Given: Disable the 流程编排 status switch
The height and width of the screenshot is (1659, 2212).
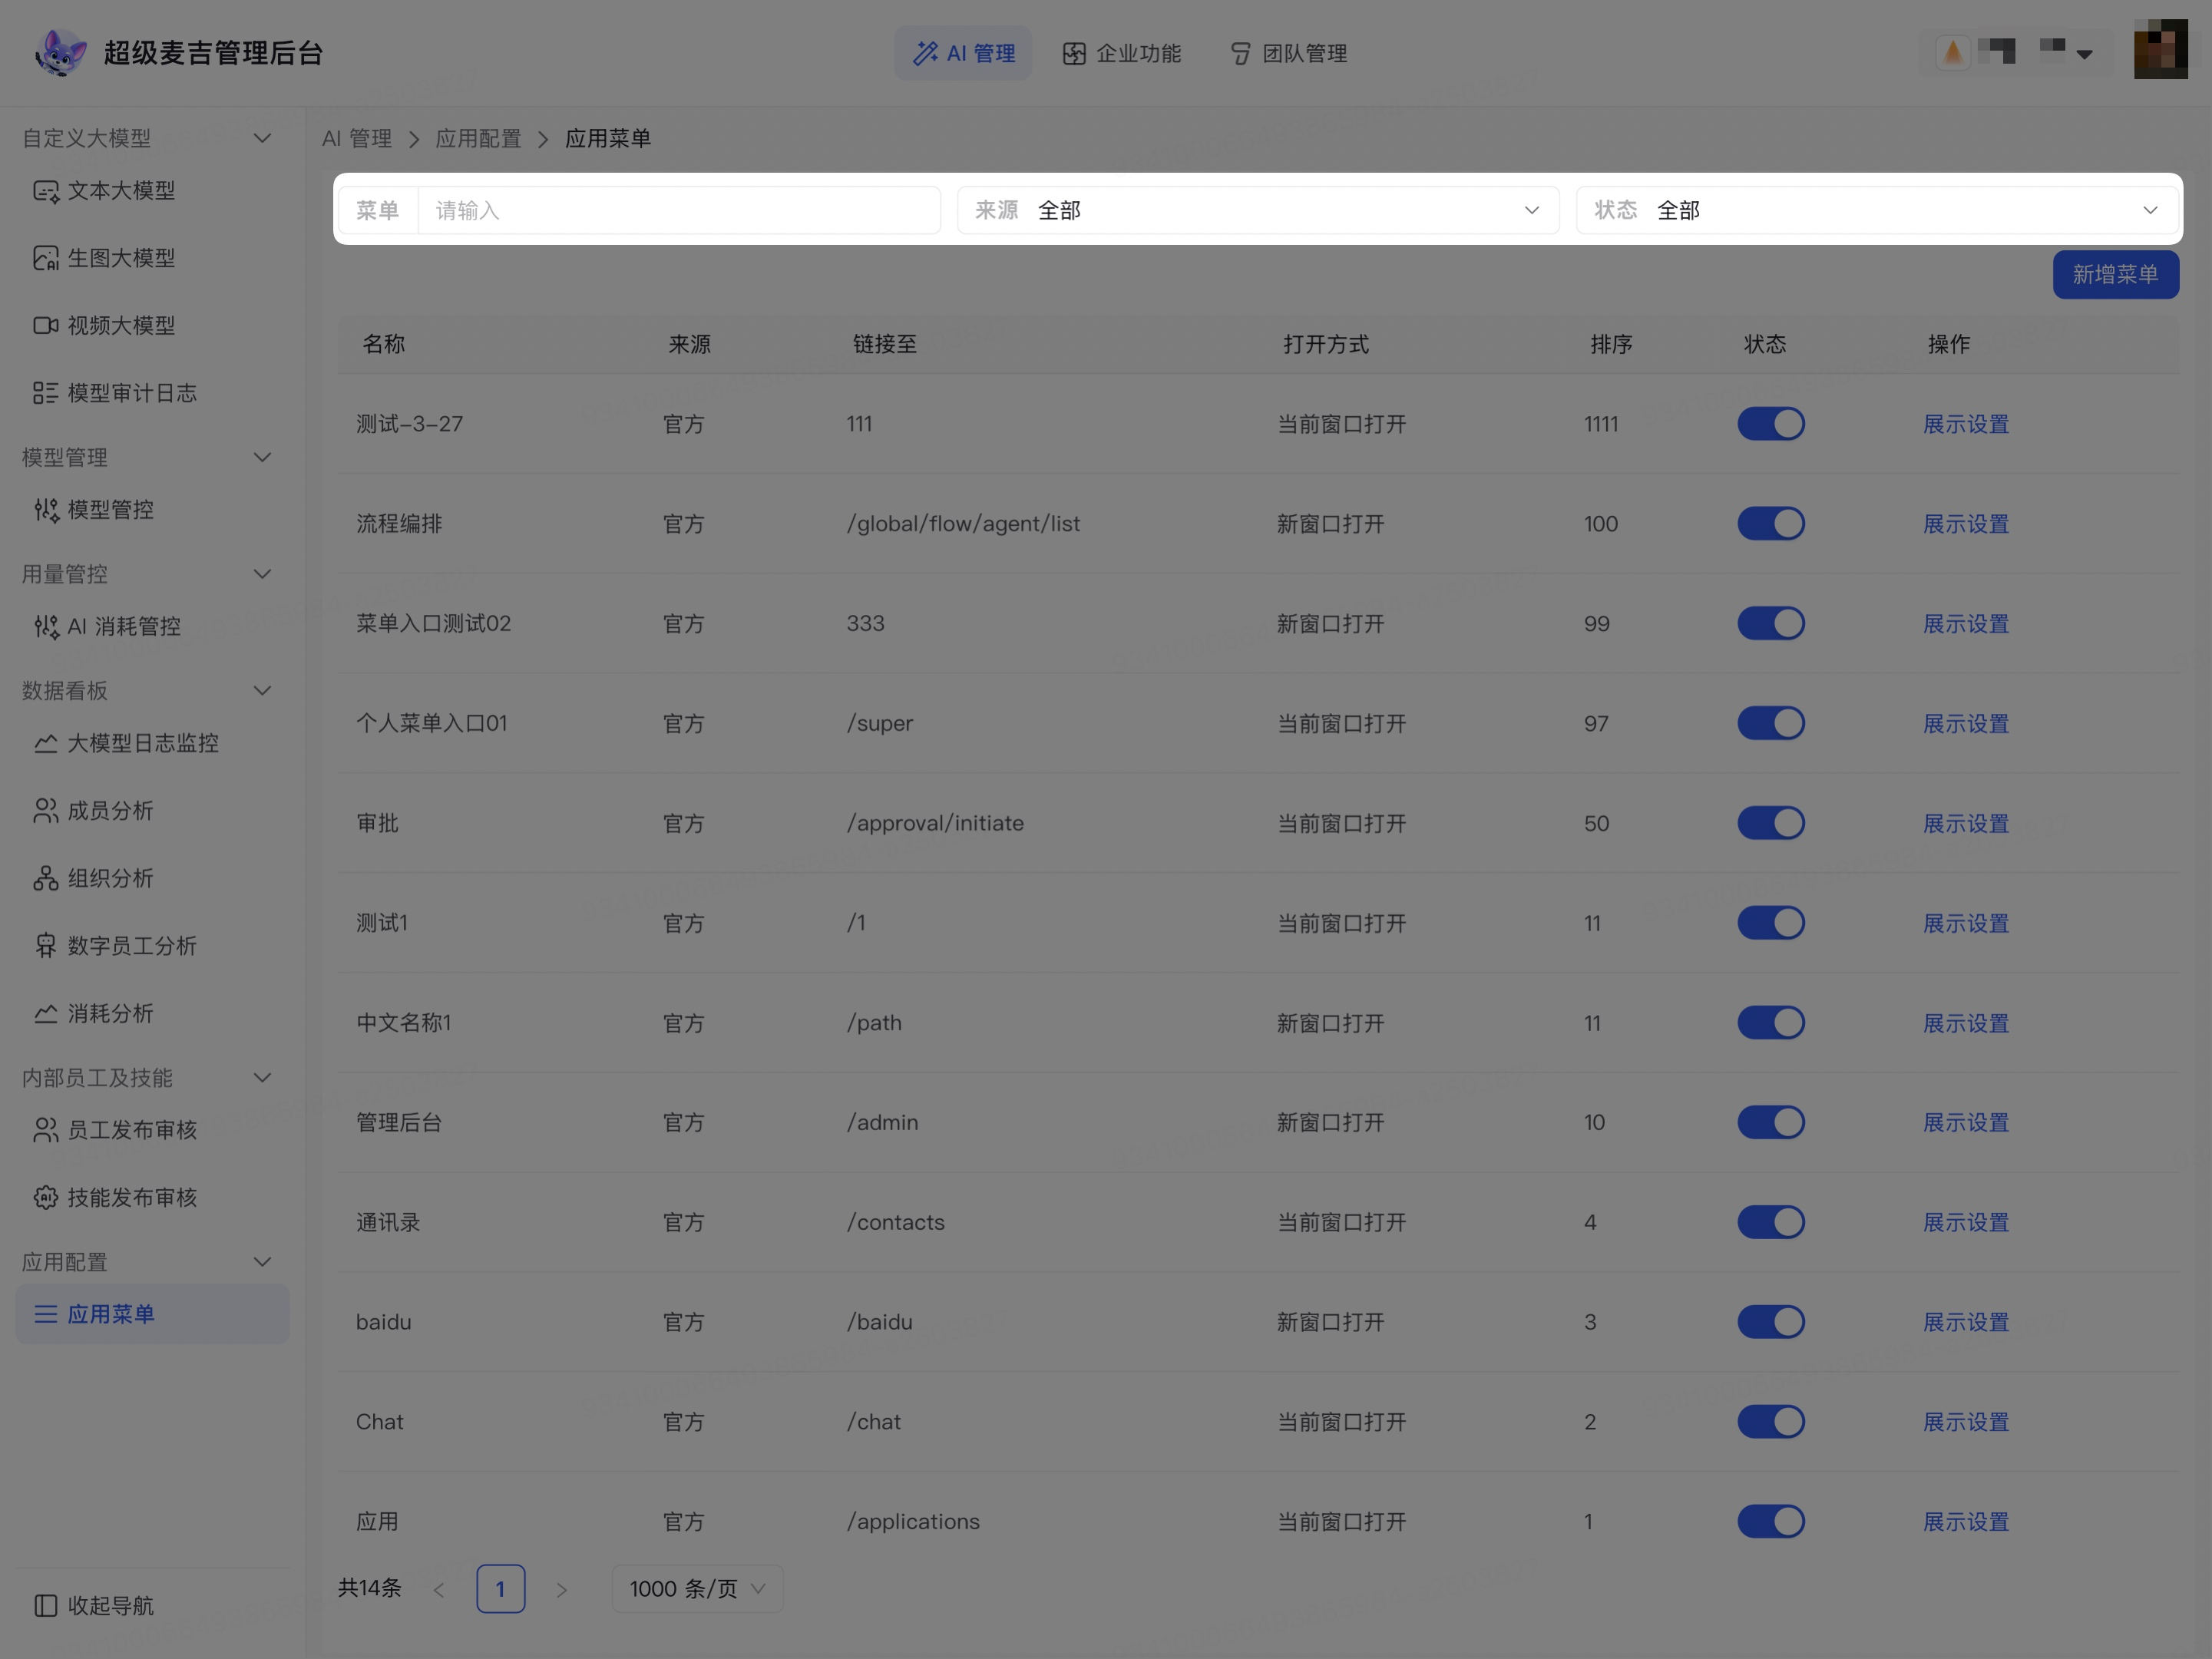Looking at the screenshot, I should point(1770,524).
